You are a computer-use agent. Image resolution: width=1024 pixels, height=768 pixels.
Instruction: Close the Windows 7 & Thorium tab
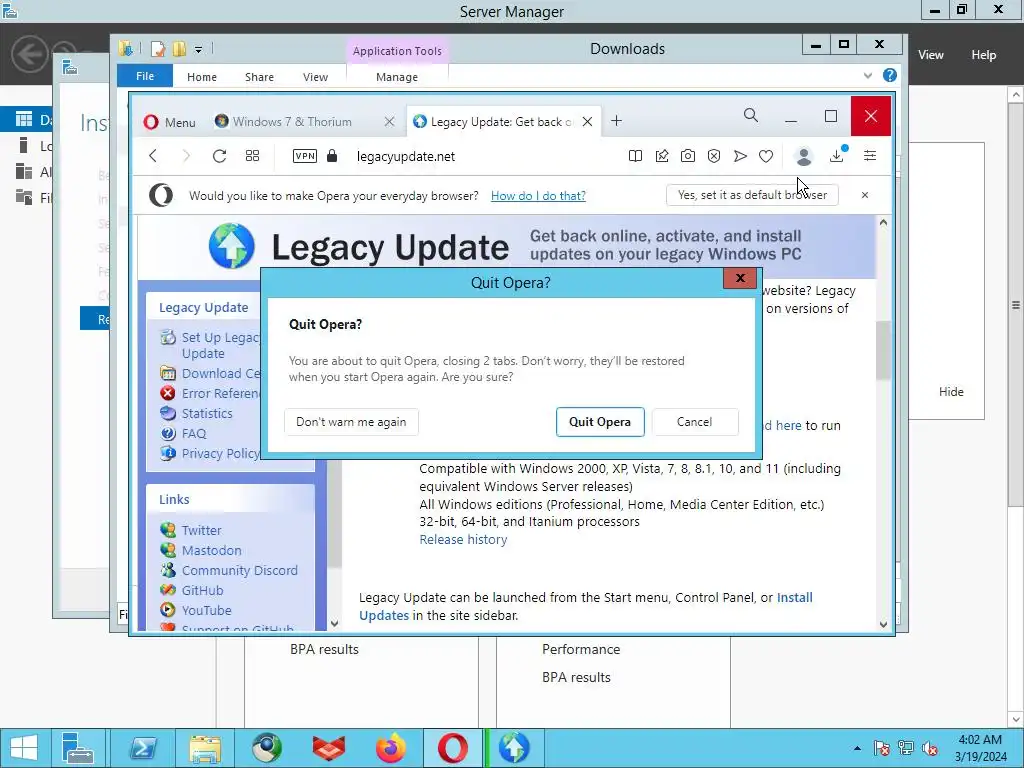(x=389, y=121)
